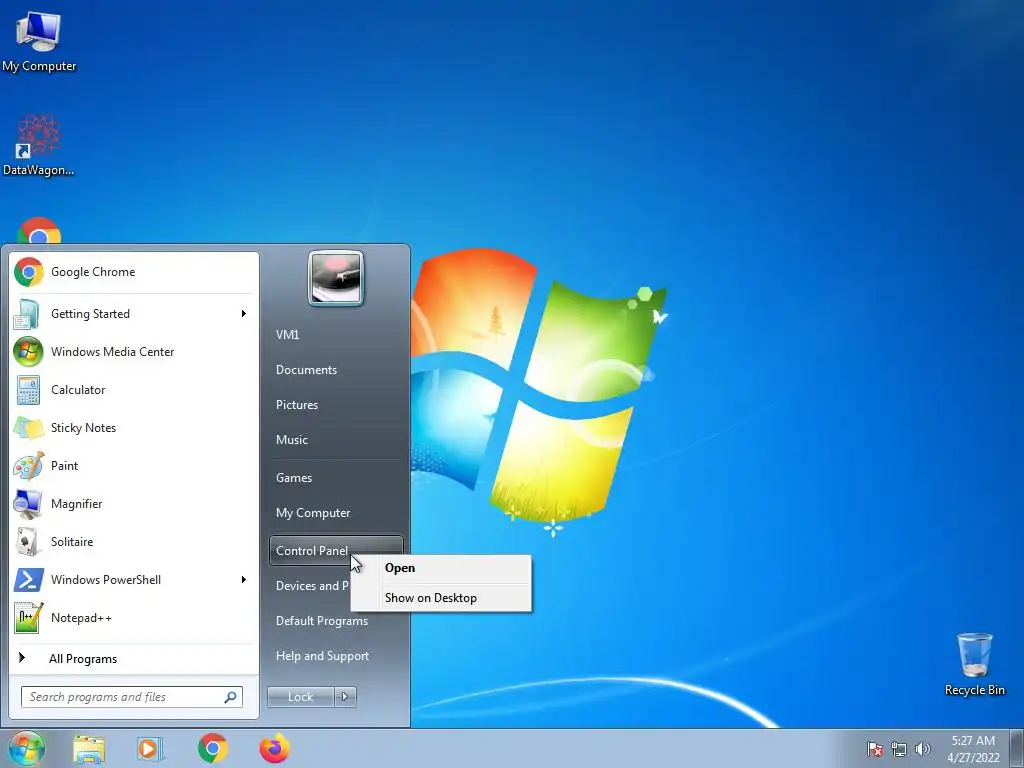Viewport: 1024px width, 768px height.
Task: Expand Getting Started submenu arrow
Action: click(x=244, y=313)
